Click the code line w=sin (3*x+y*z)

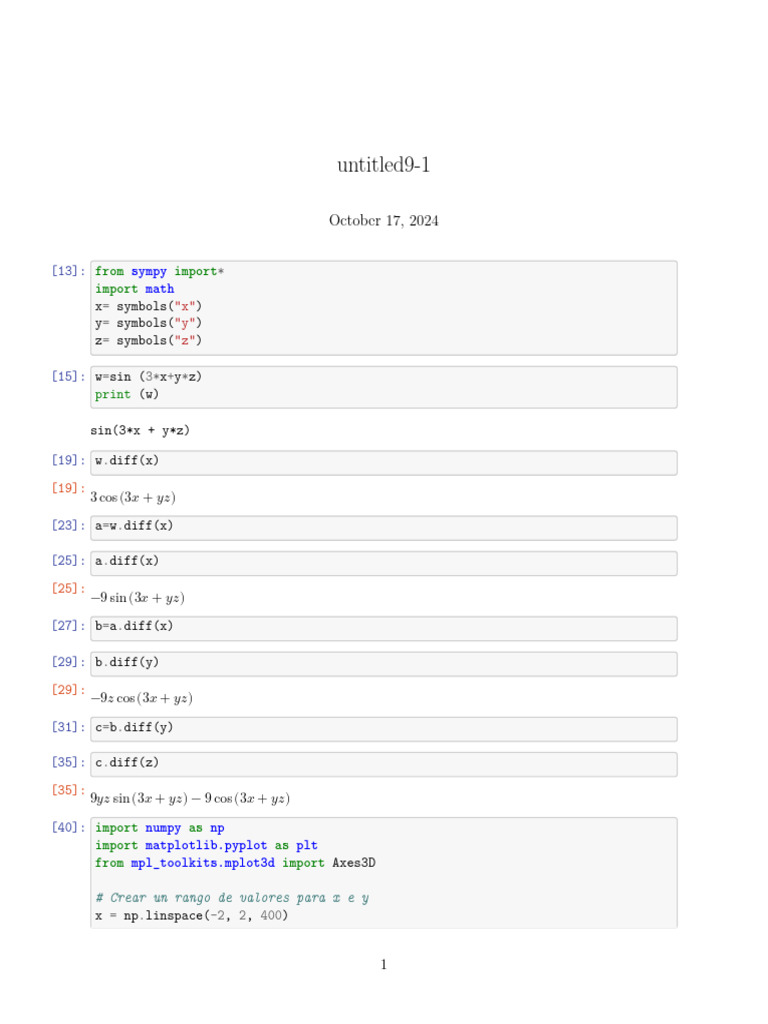point(148,377)
